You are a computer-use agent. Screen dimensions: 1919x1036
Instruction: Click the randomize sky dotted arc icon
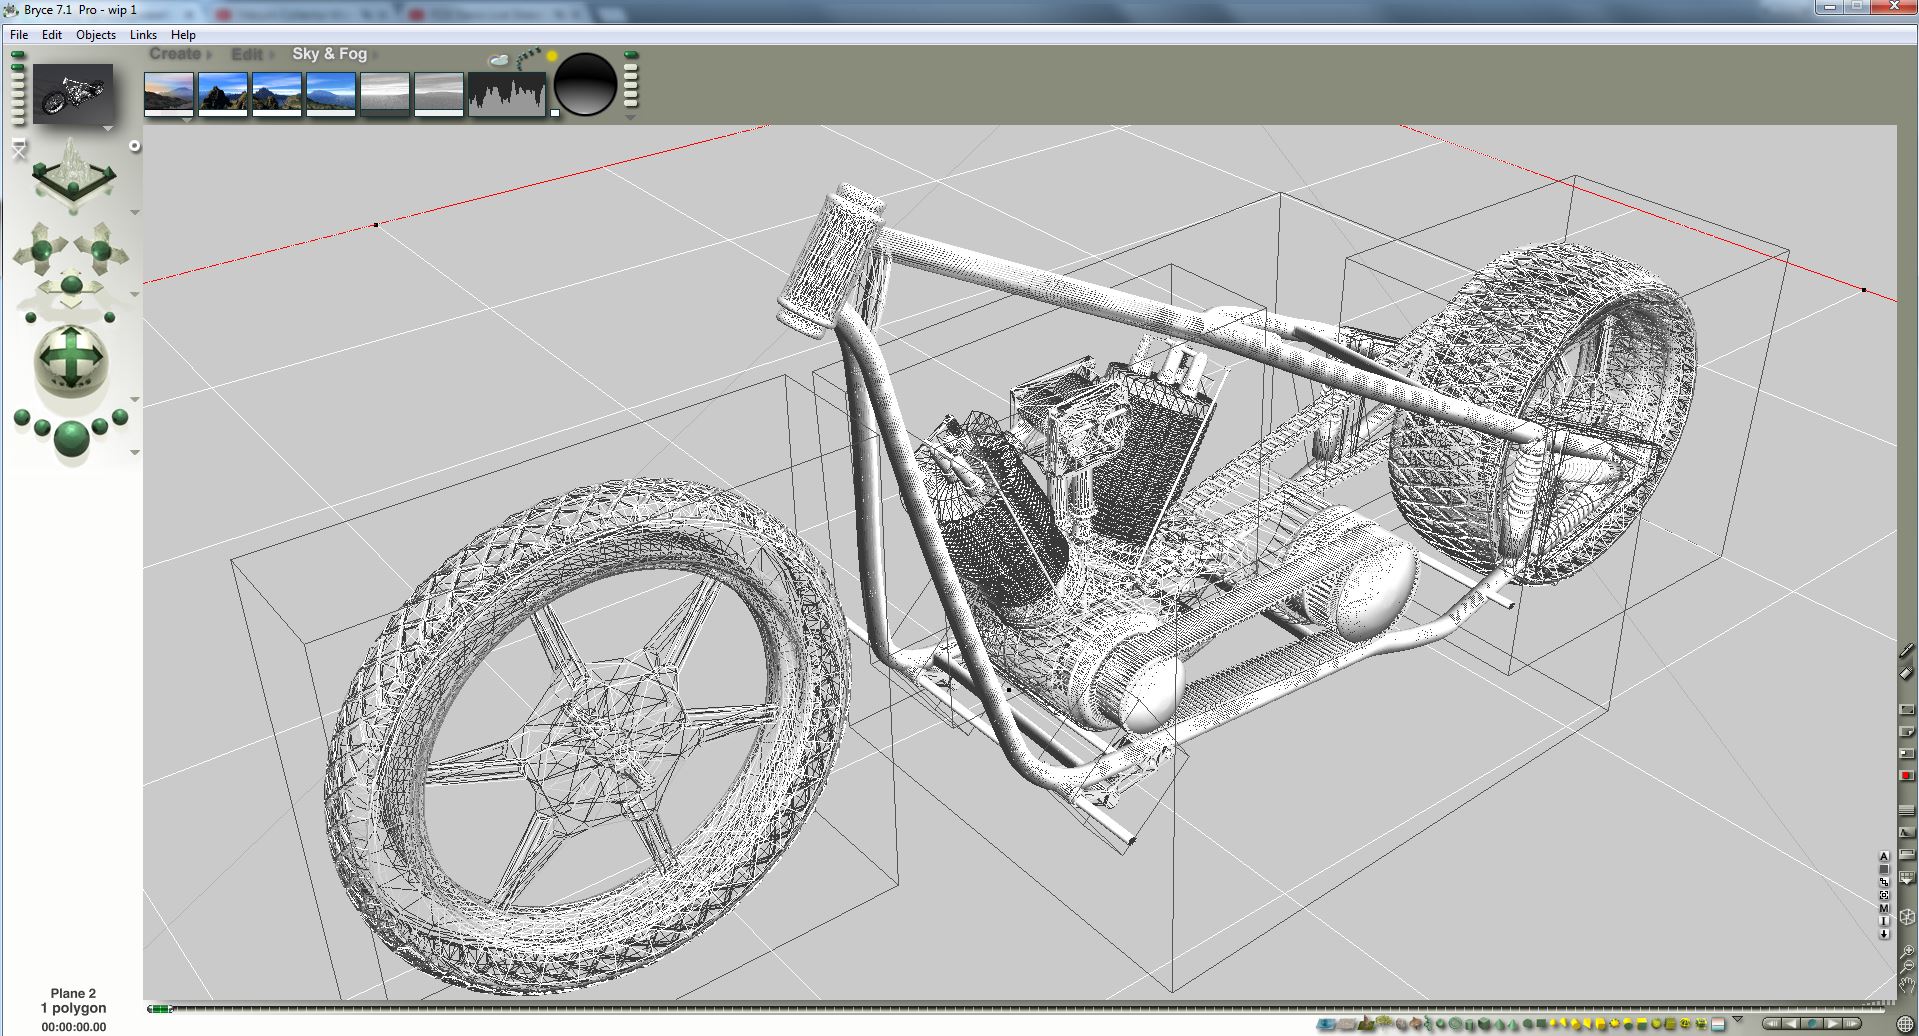pyautogui.click(x=527, y=58)
